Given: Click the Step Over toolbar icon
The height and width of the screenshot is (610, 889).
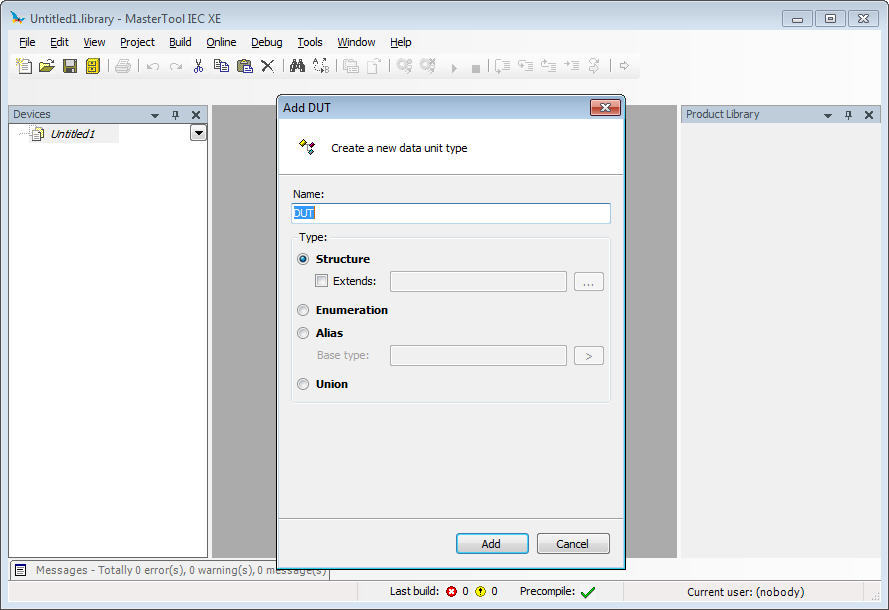Looking at the screenshot, I should (x=502, y=66).
